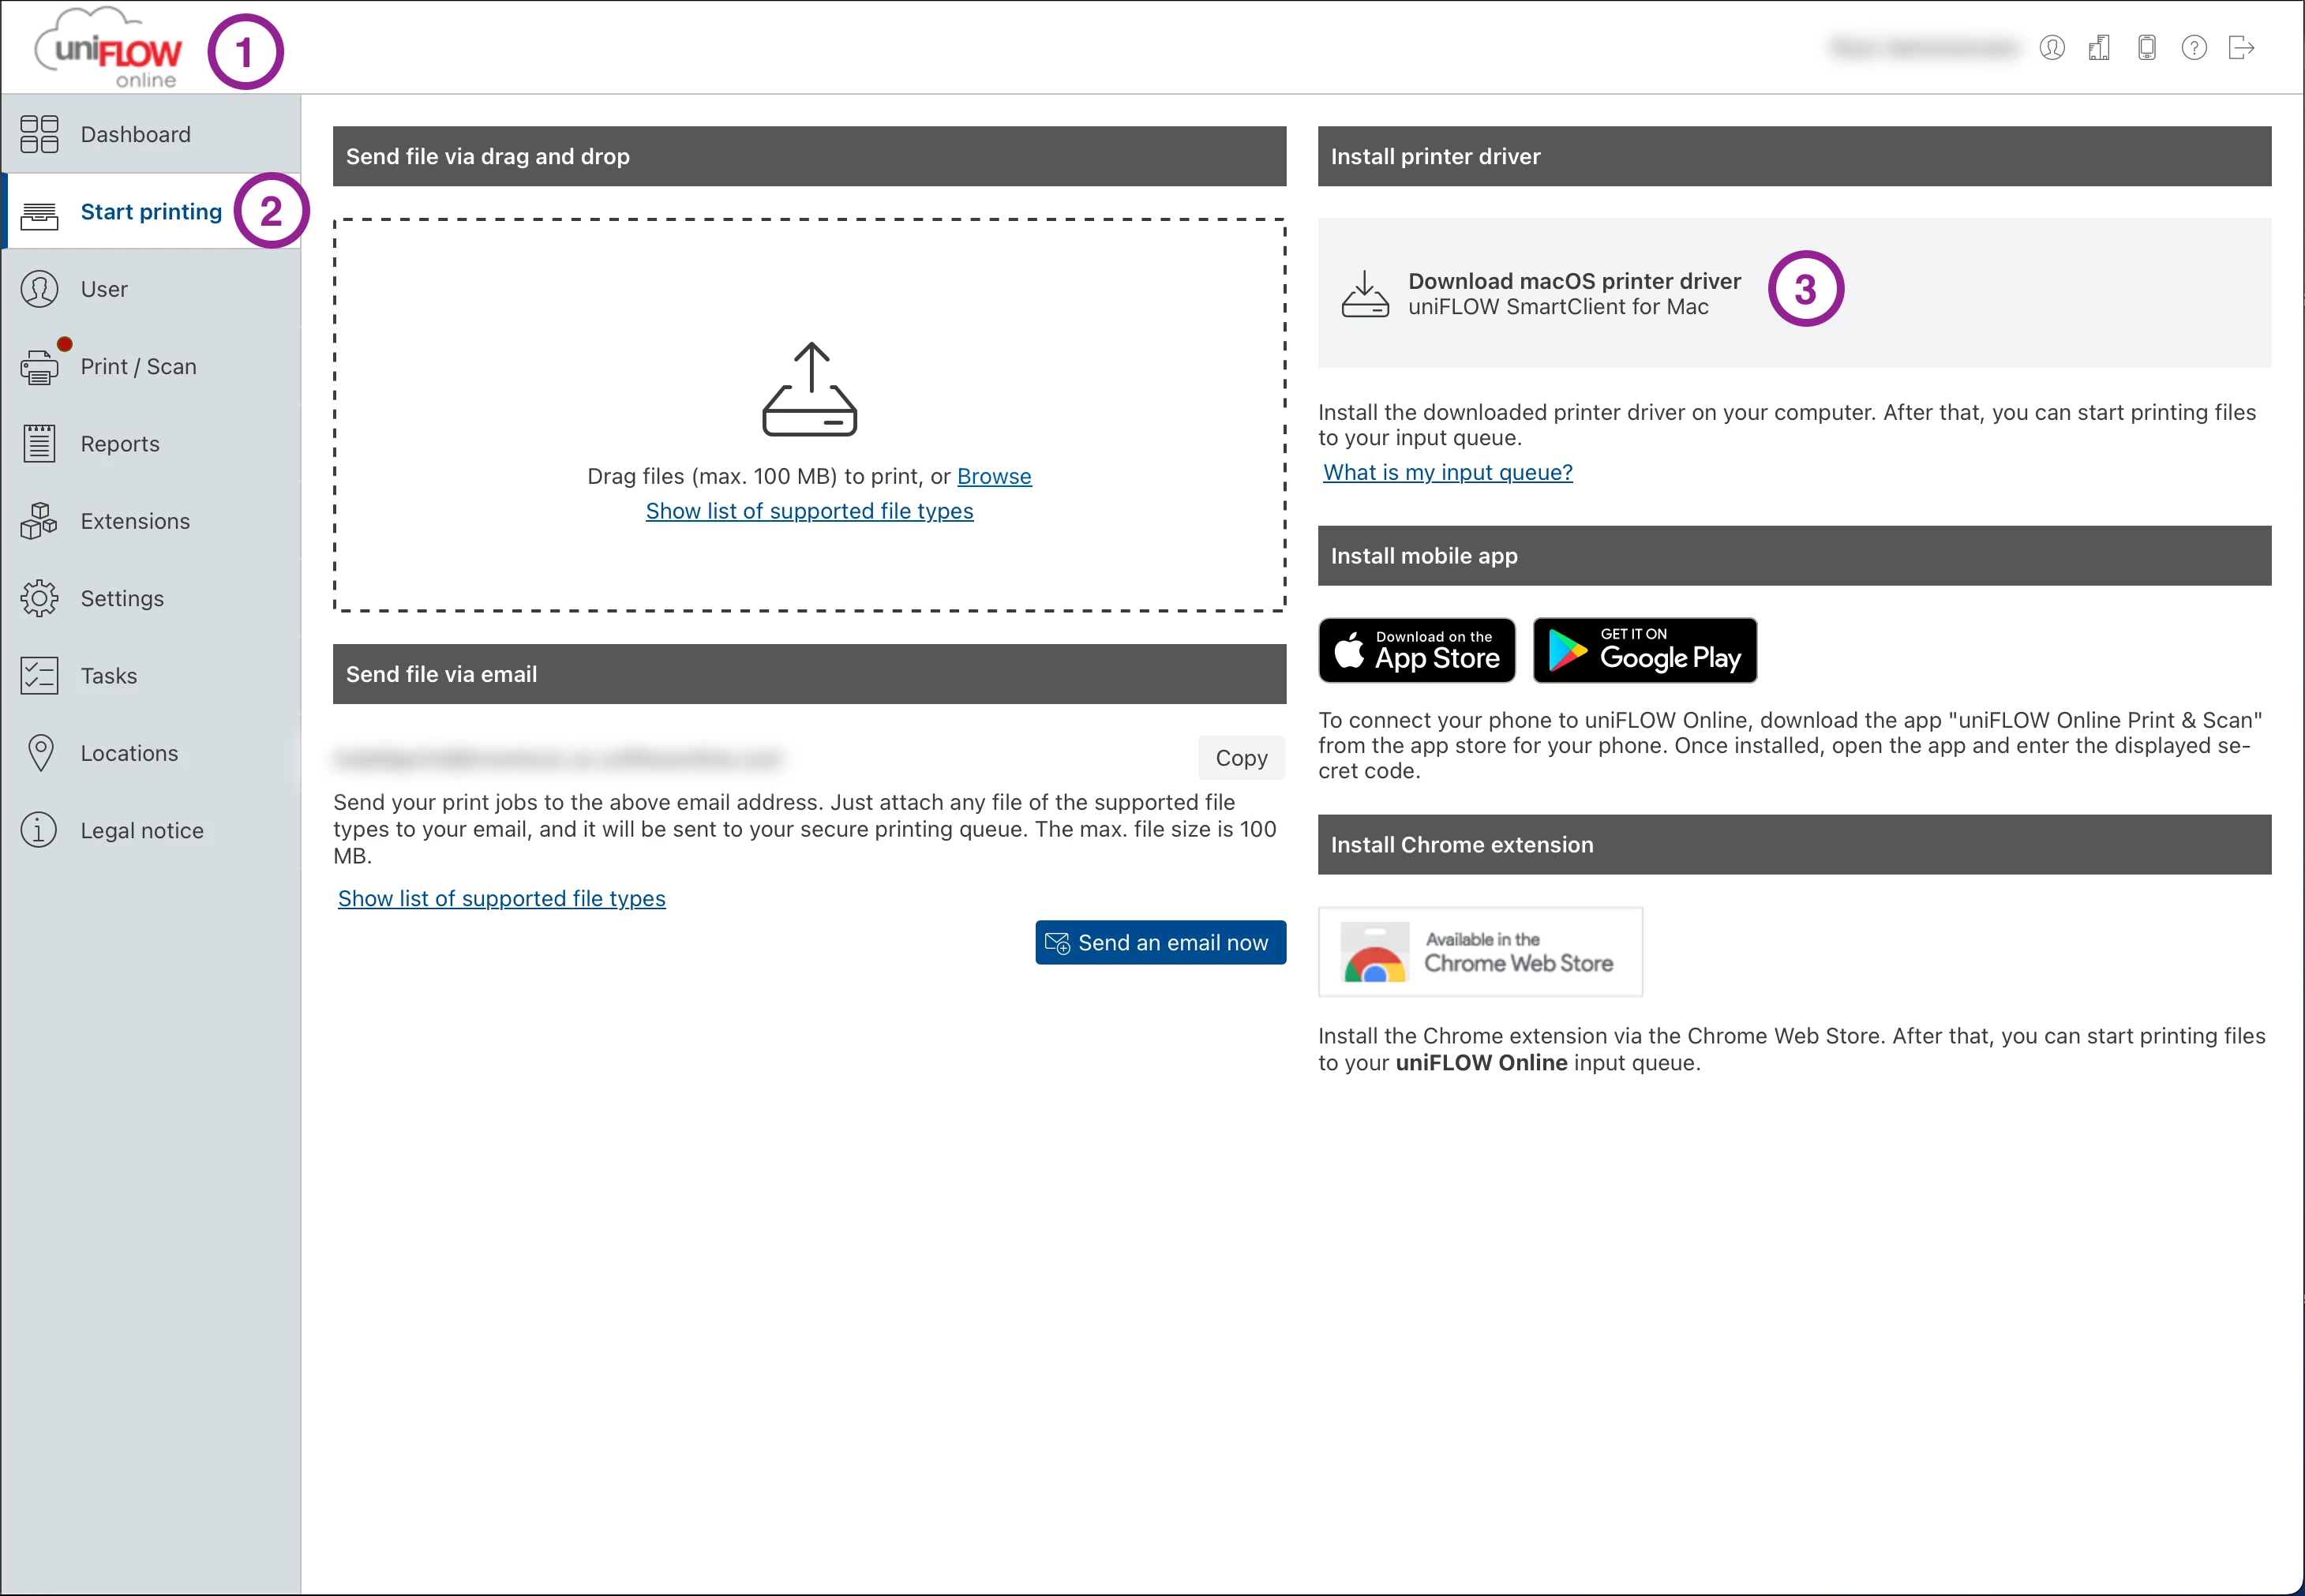Click the User avatar icon in sidebar
The width and height of the screenshot is (2305, 1596).
coord(39,289)
